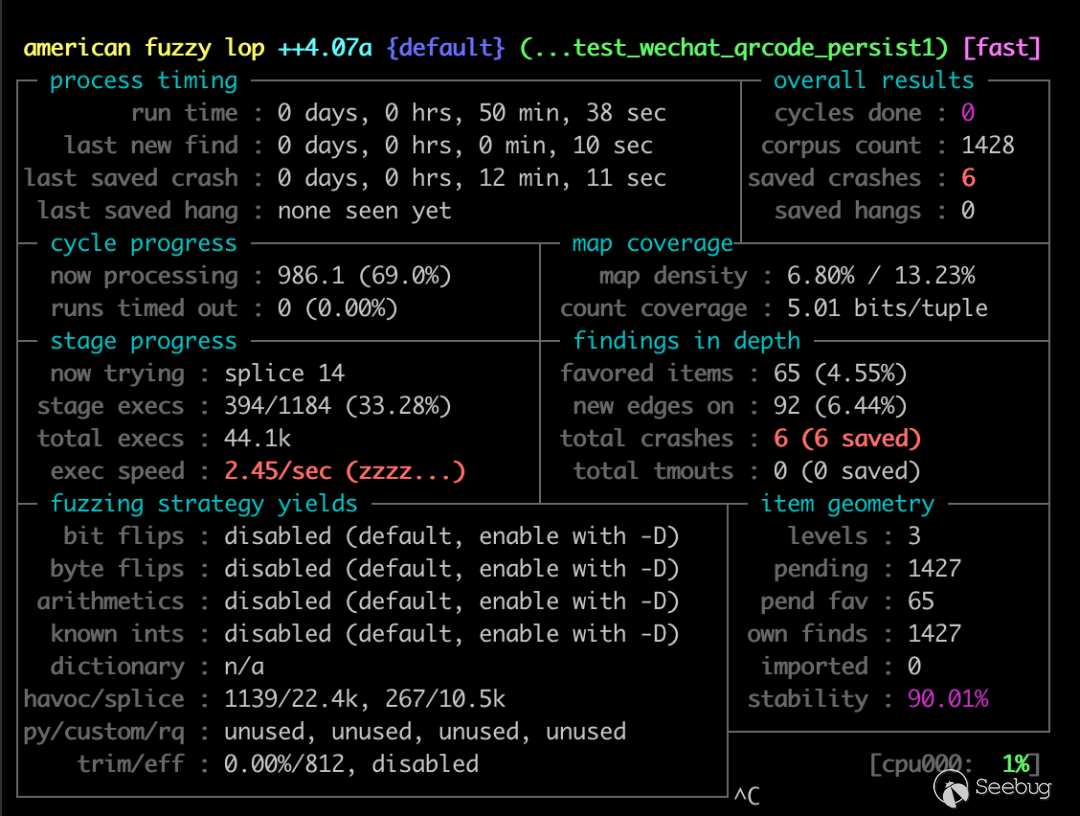Image resolution: width=1080 pixels, height=816 pixels.
Task: Select the [fast] power schedule label
Action: click(x=1001, y=48)
